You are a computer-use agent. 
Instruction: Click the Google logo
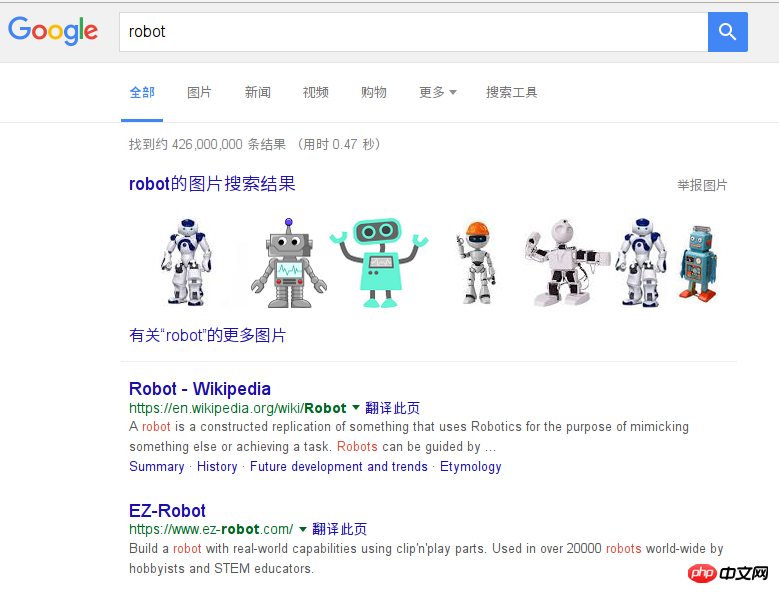coord(53,31)
